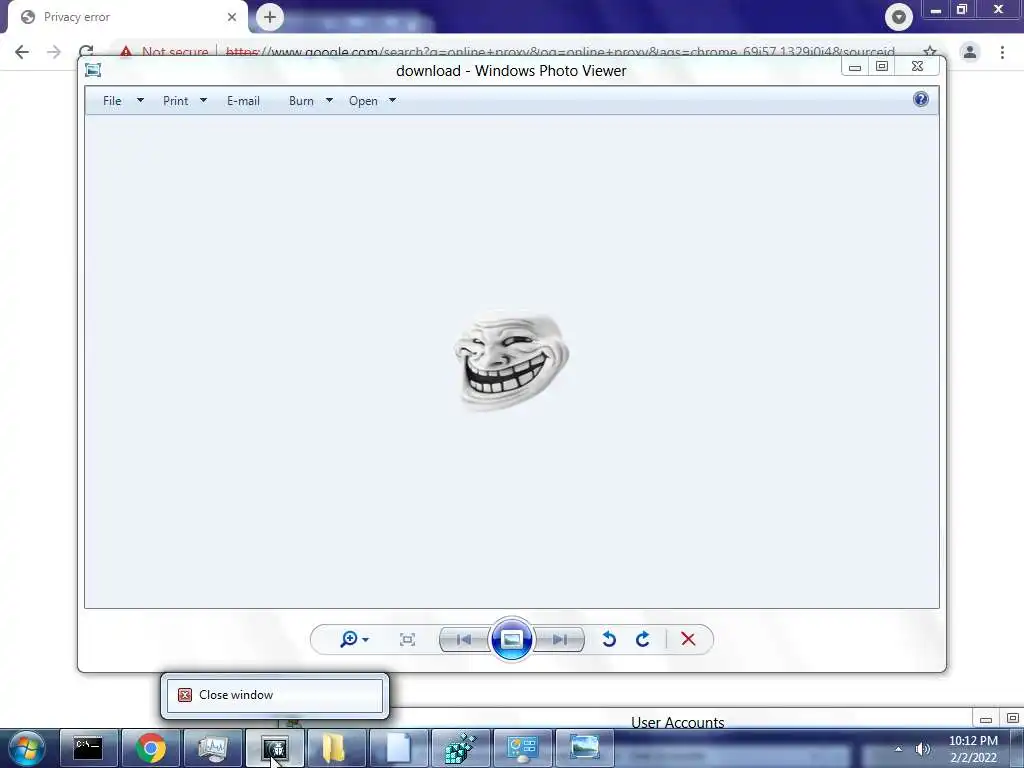Click Chrome's forward arrow

(54, 52)
